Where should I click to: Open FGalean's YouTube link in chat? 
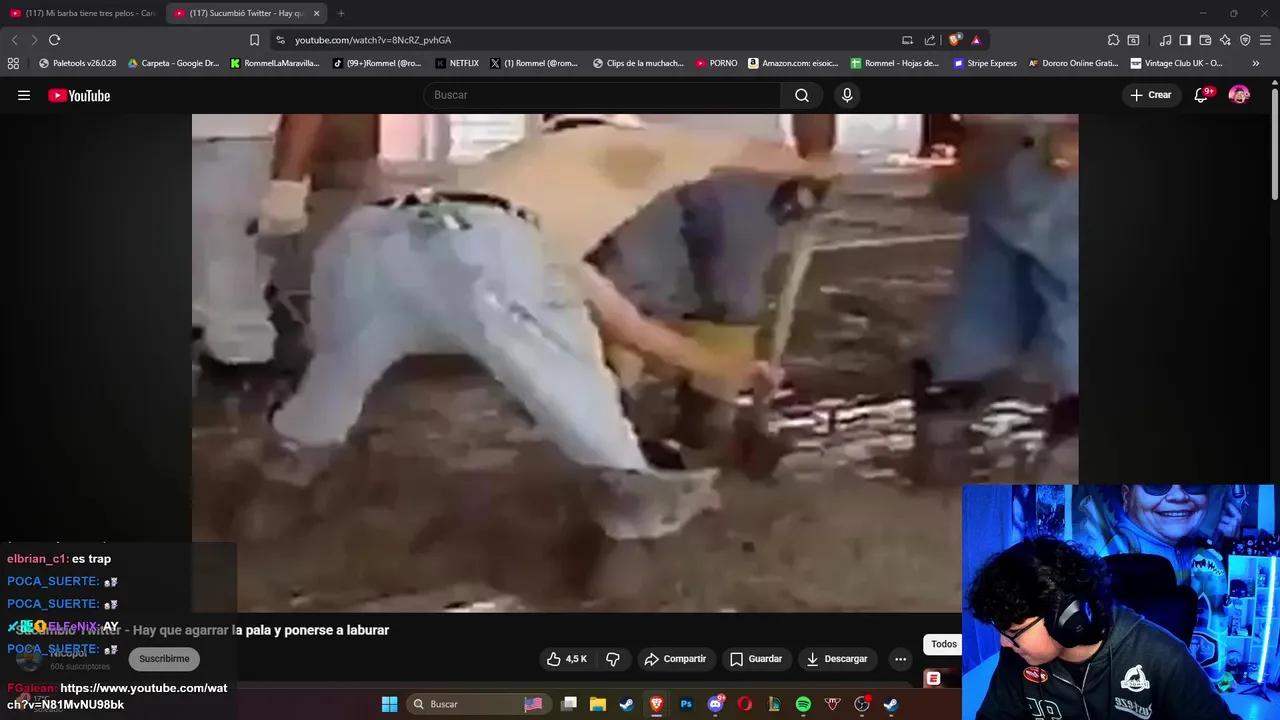(117, 696)
